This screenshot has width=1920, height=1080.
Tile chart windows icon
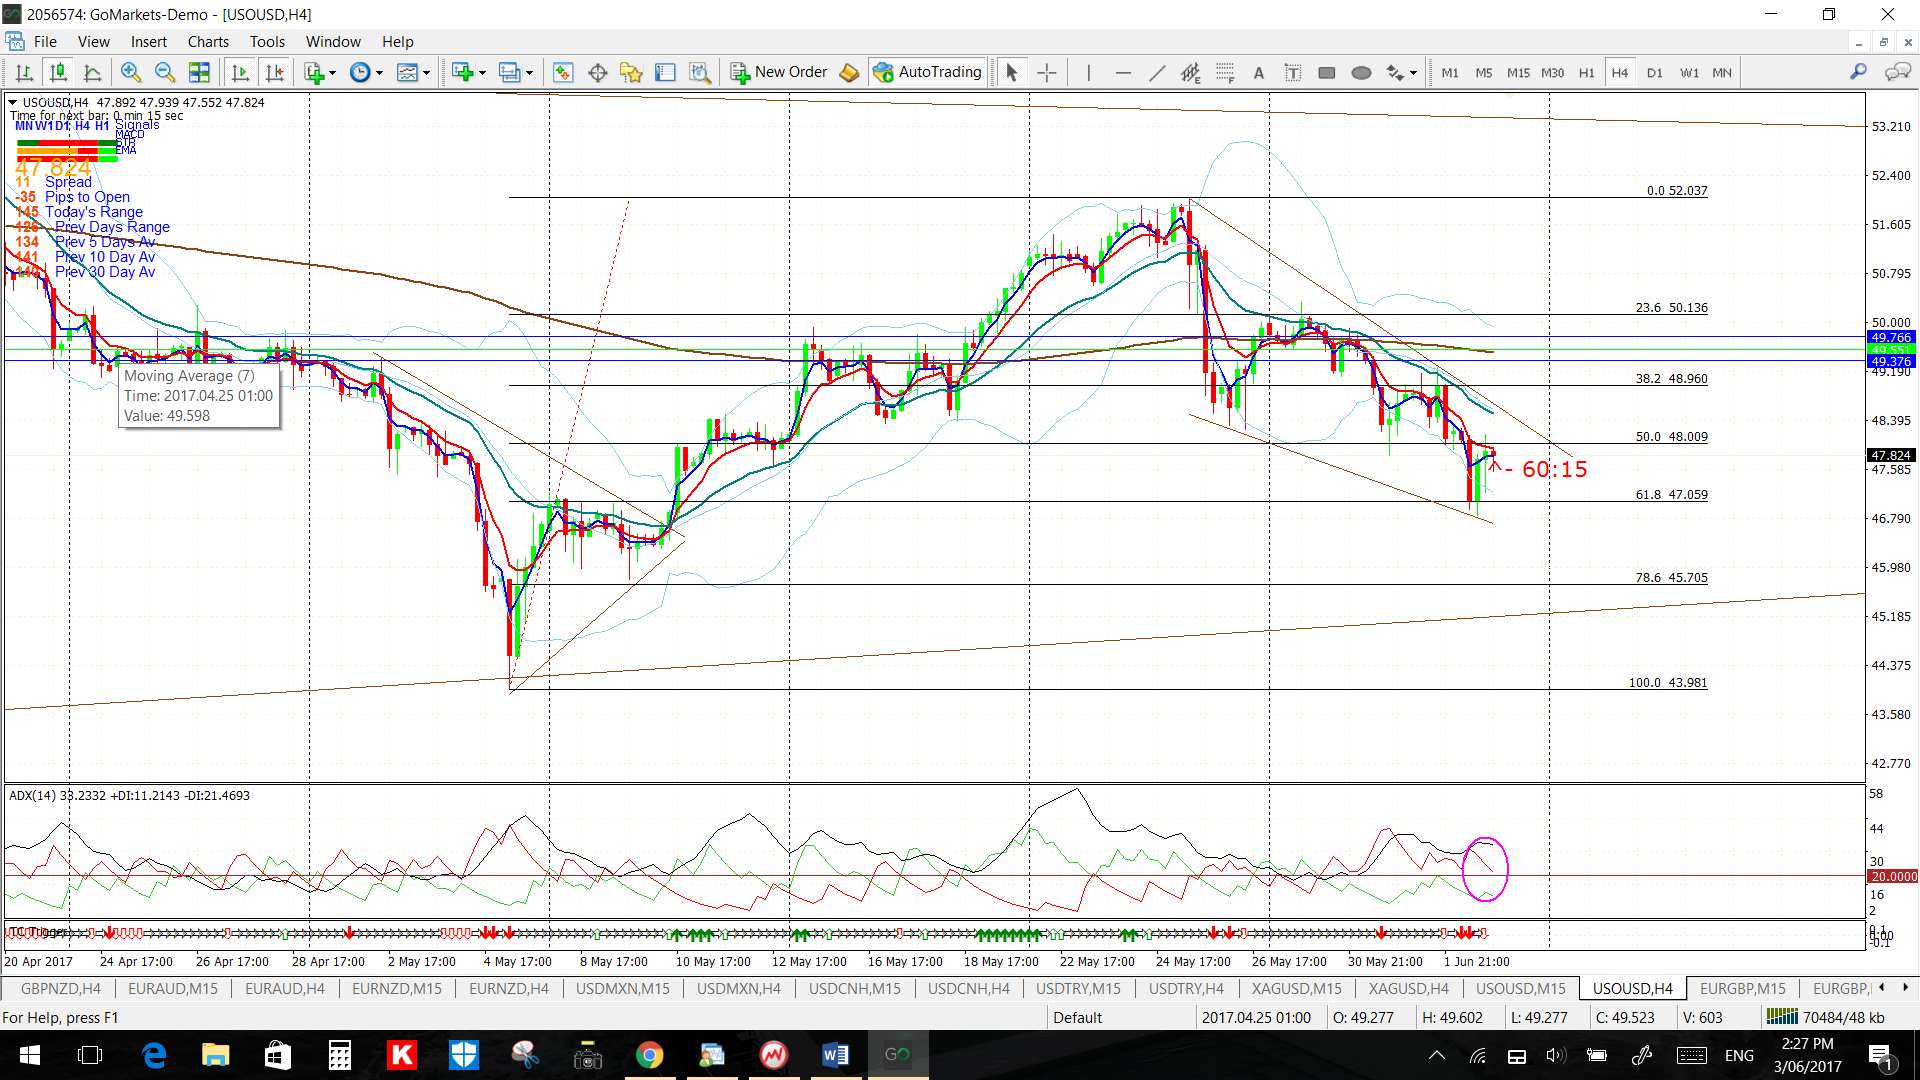point(199,72)
